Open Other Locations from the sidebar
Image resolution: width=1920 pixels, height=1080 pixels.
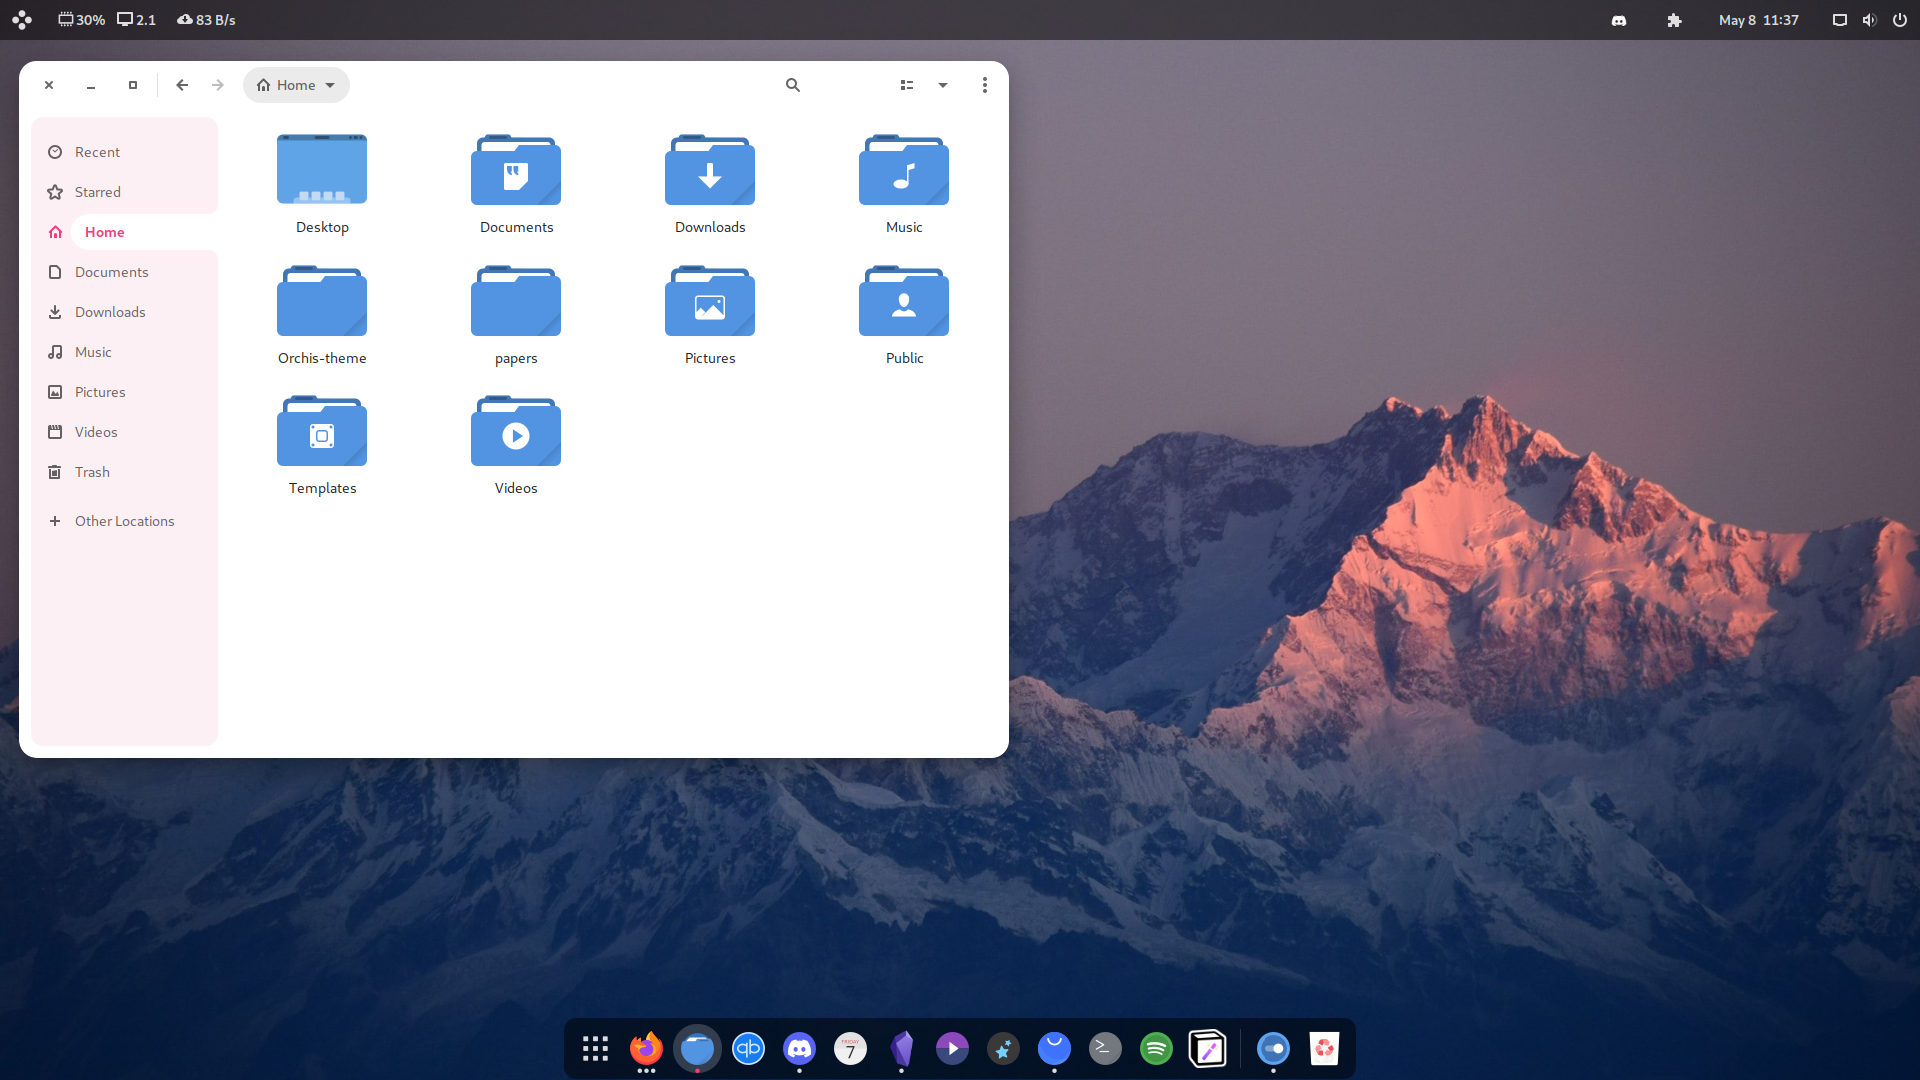click(x=124, y=520)
